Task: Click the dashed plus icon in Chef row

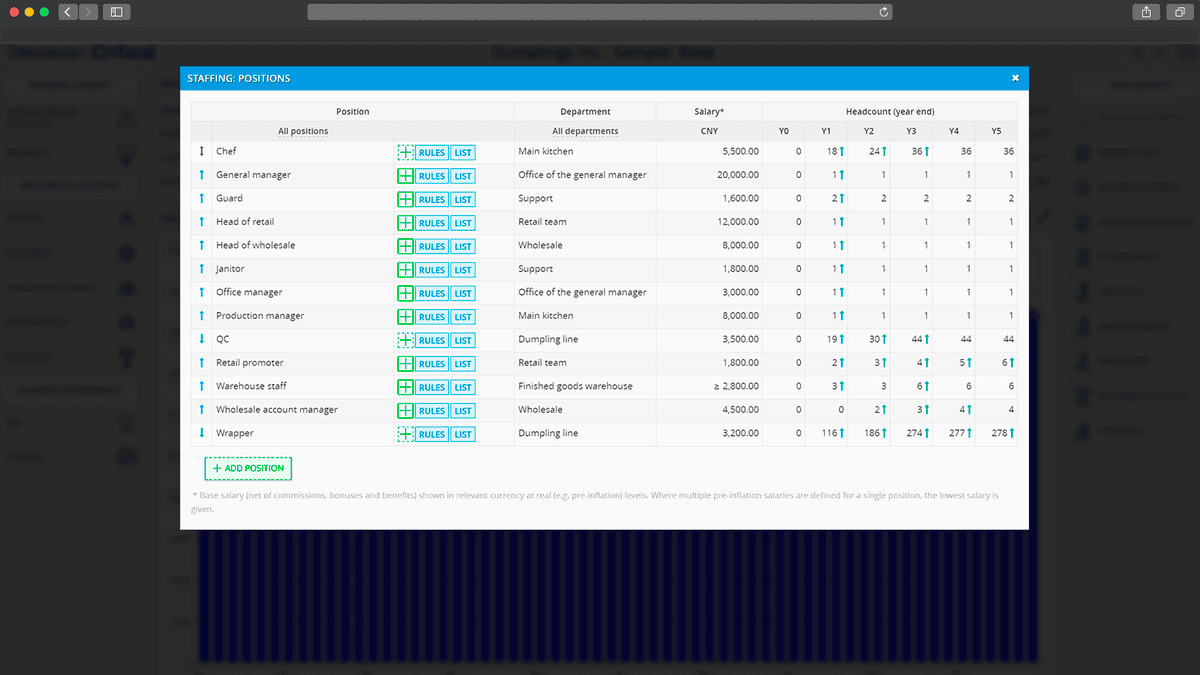Action: pos(405,152)
